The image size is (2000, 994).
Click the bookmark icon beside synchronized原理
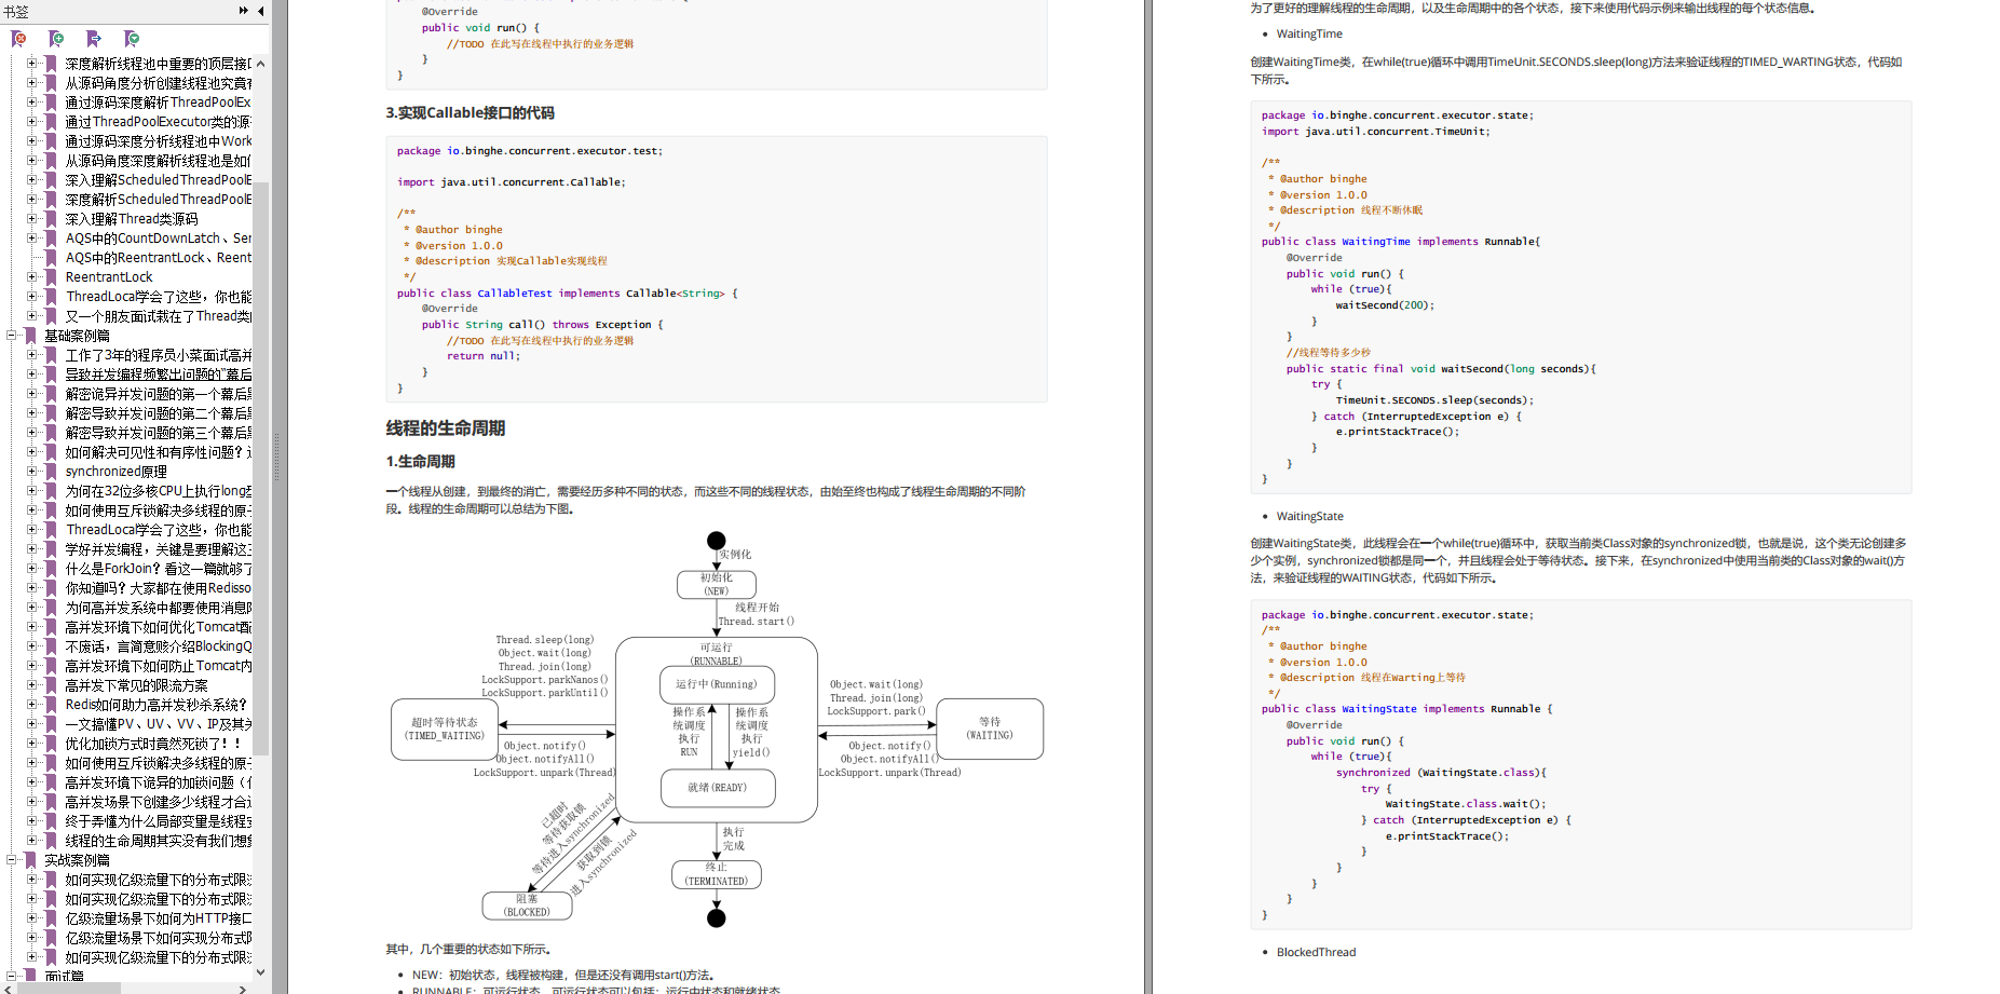point(51,471)
